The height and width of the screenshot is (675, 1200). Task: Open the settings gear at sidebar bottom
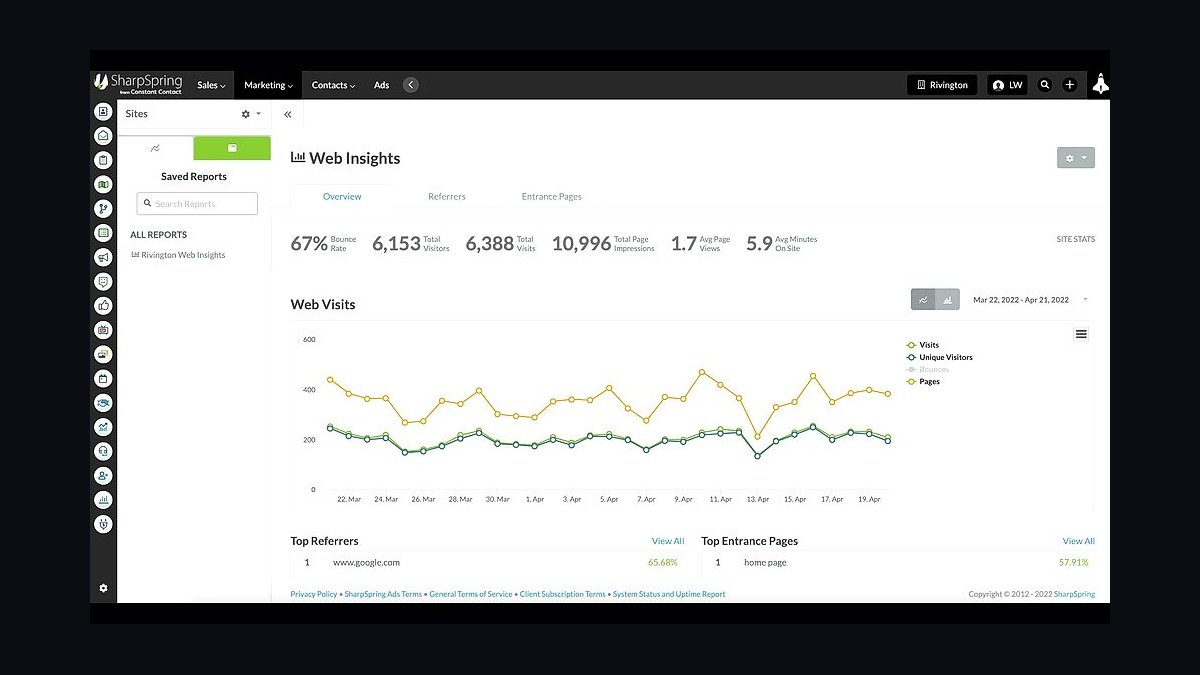click(103, 588)
